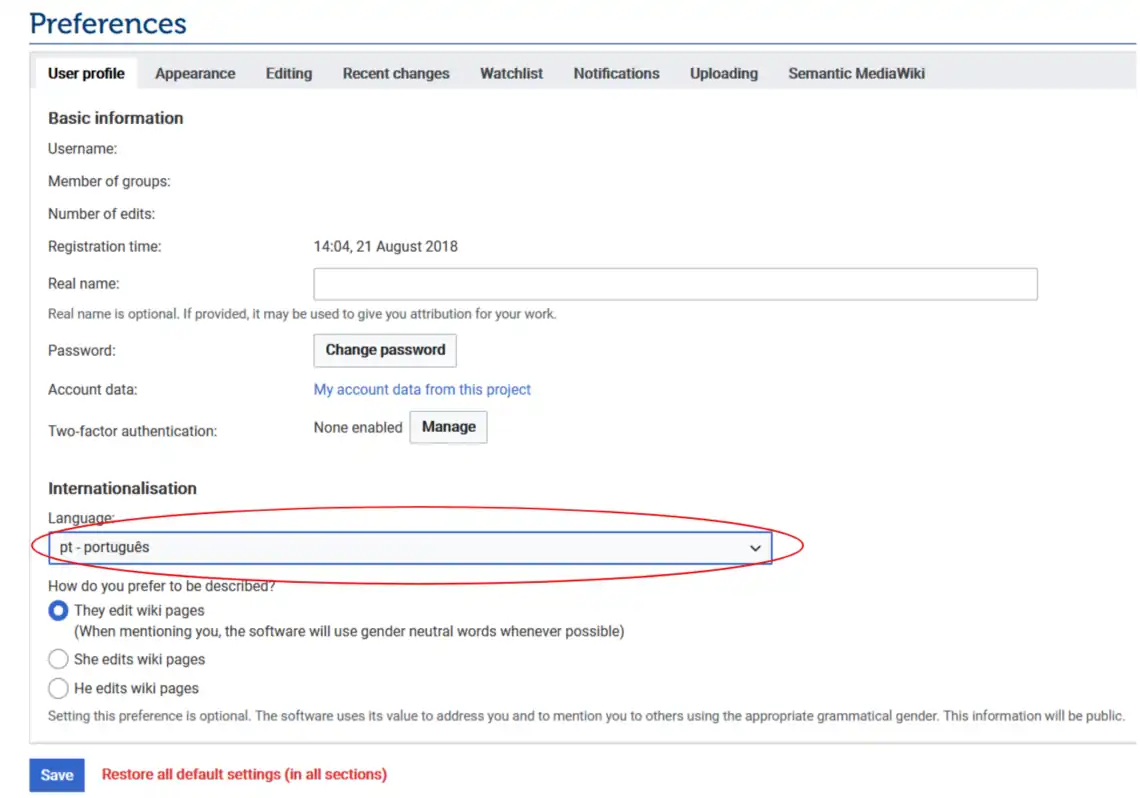1140x798 pixels.
Task: Click the Language dropdown chevron arrow
Action: coord(755,548)
